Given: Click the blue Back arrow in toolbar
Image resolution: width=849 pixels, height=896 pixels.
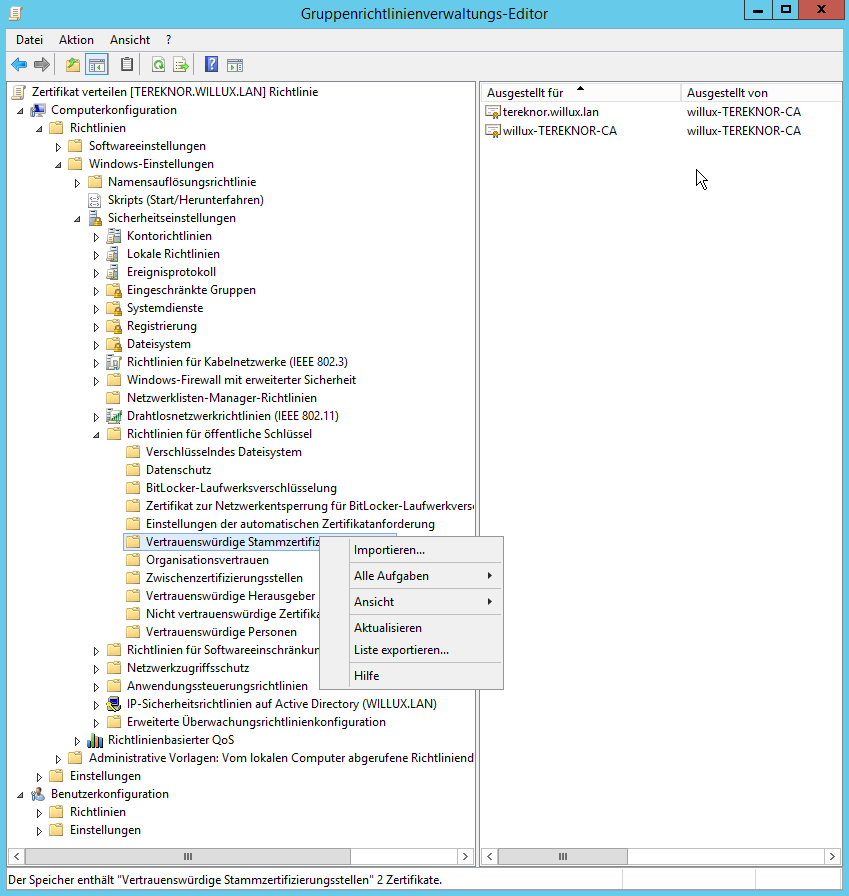Looking at the screenshot, I should (x=19, y=65).
